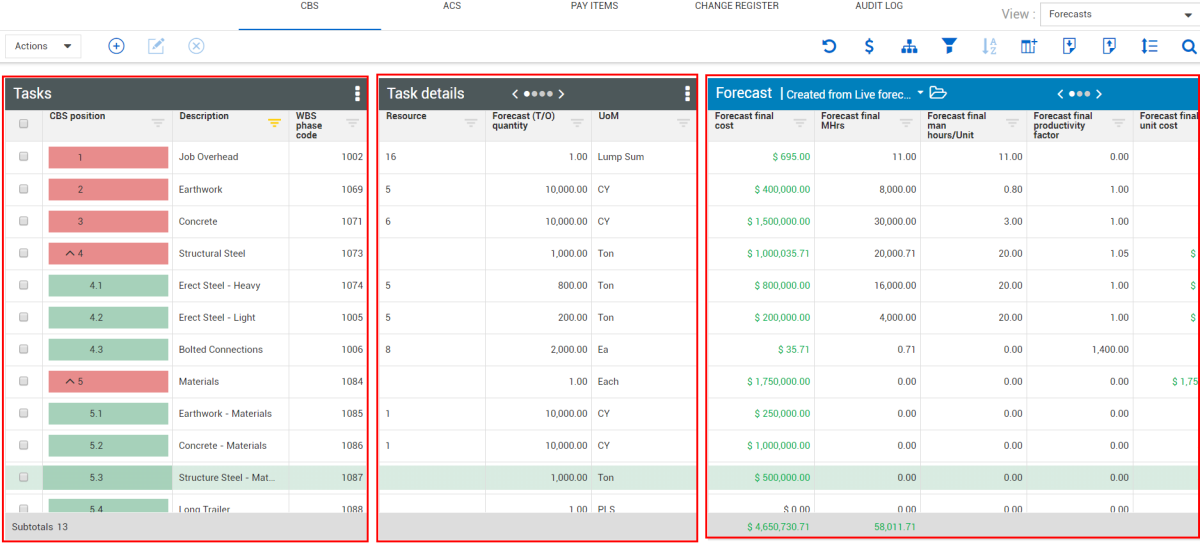Screen dimensions: 1200x543
Task: Open the hierarchy structure icon
Action: tap(909, 46)
